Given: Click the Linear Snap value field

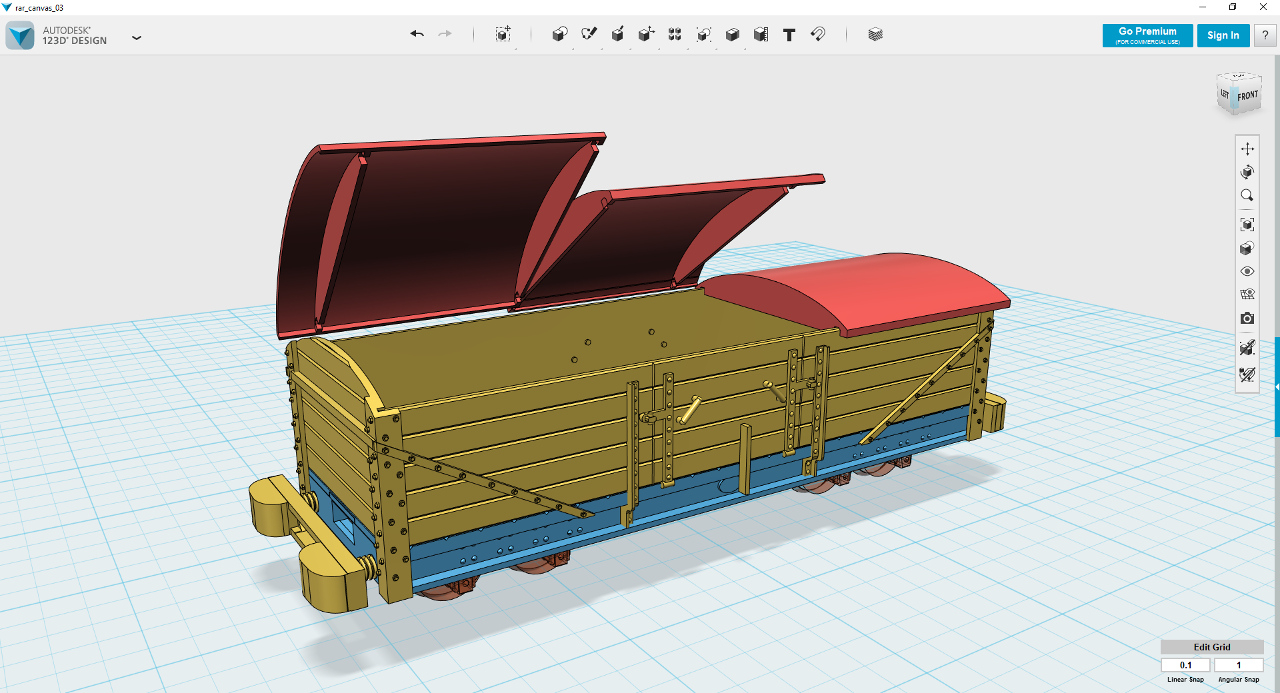Looking at the screenshot, I should tap(1186, 665).
